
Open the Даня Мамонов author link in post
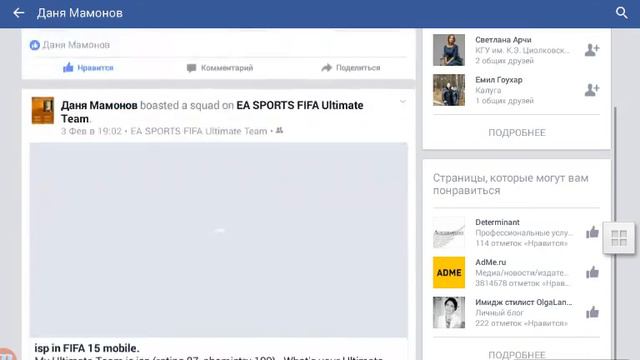(x=99, y=105)
